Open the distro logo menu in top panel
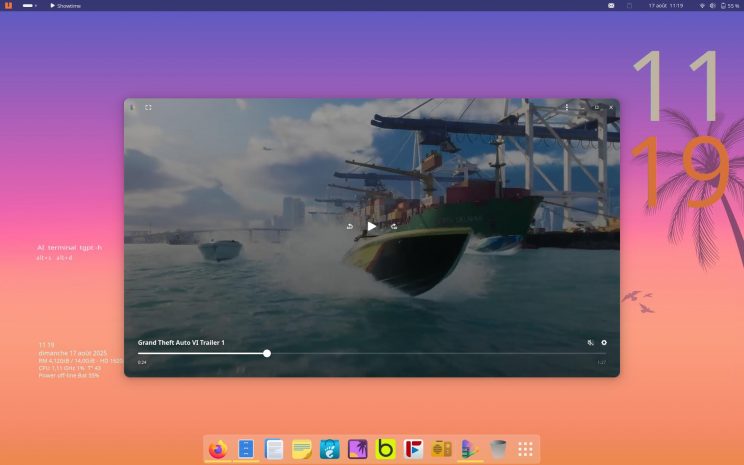Image resolution: width=744 pixels, height=465 pixels. [8, 6]
